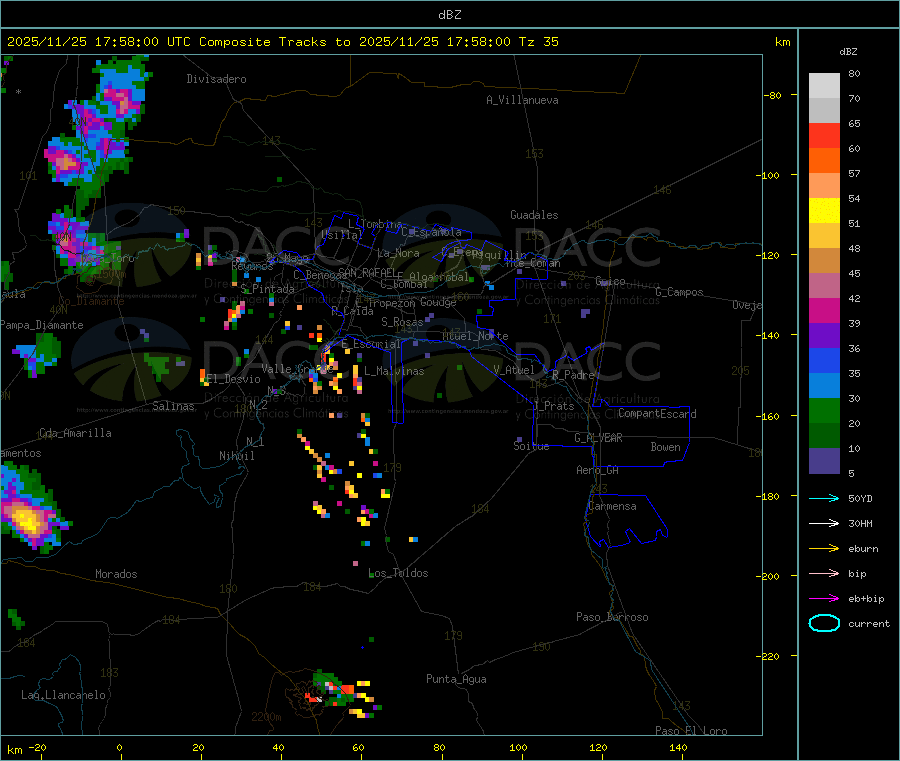Image resolution: width=900 pixels, height=761 pixels.
Task: Select the red 60–65 dBZ color band
Action: 824,136
